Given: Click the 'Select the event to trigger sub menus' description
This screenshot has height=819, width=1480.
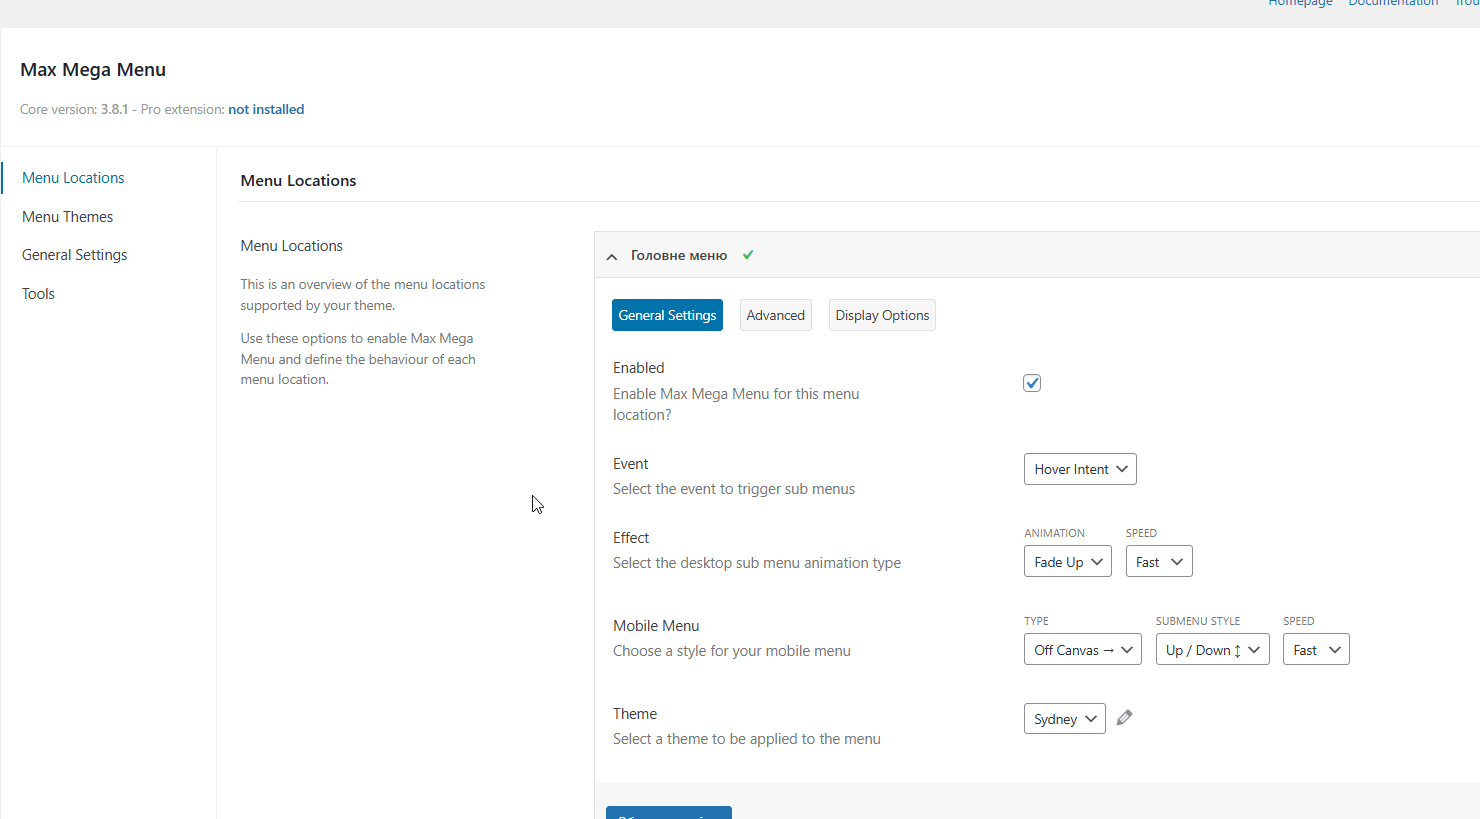Looking at the screenshot, I should (734, 489).
